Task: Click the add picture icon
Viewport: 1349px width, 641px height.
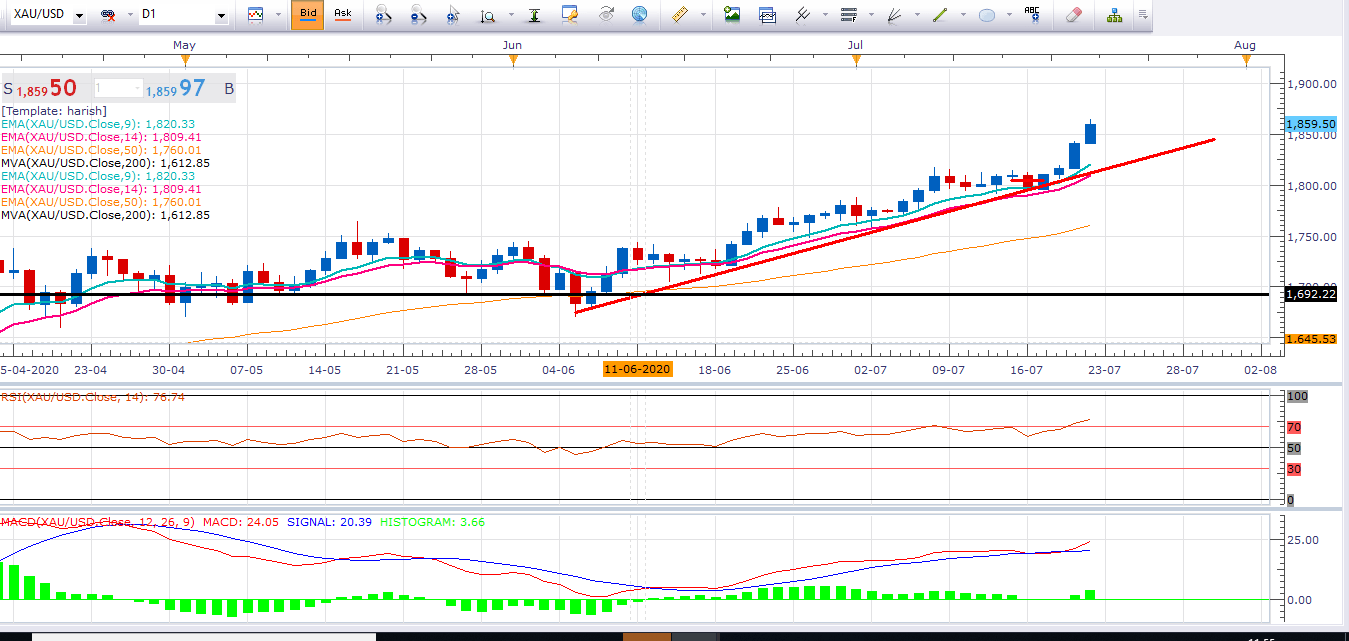Action: (x=732, y=15)
